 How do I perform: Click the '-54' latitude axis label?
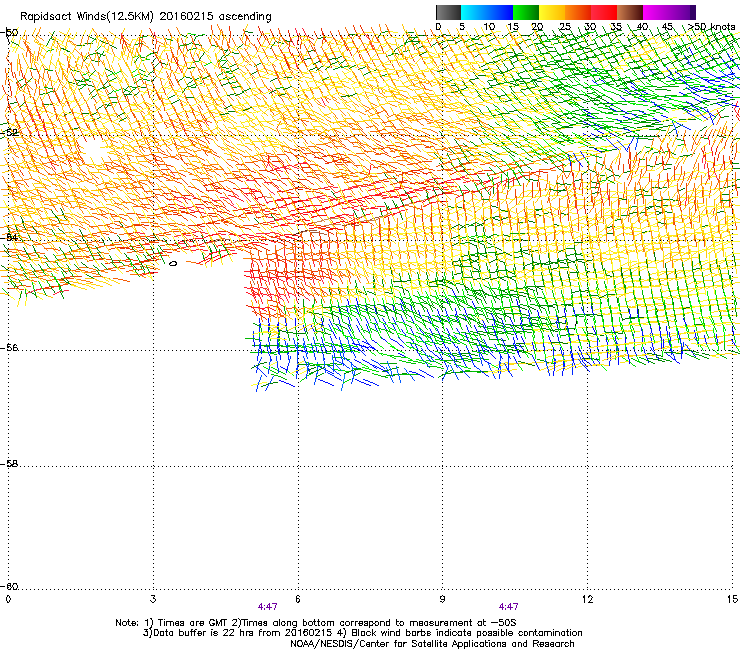click(x=9, y=237)
